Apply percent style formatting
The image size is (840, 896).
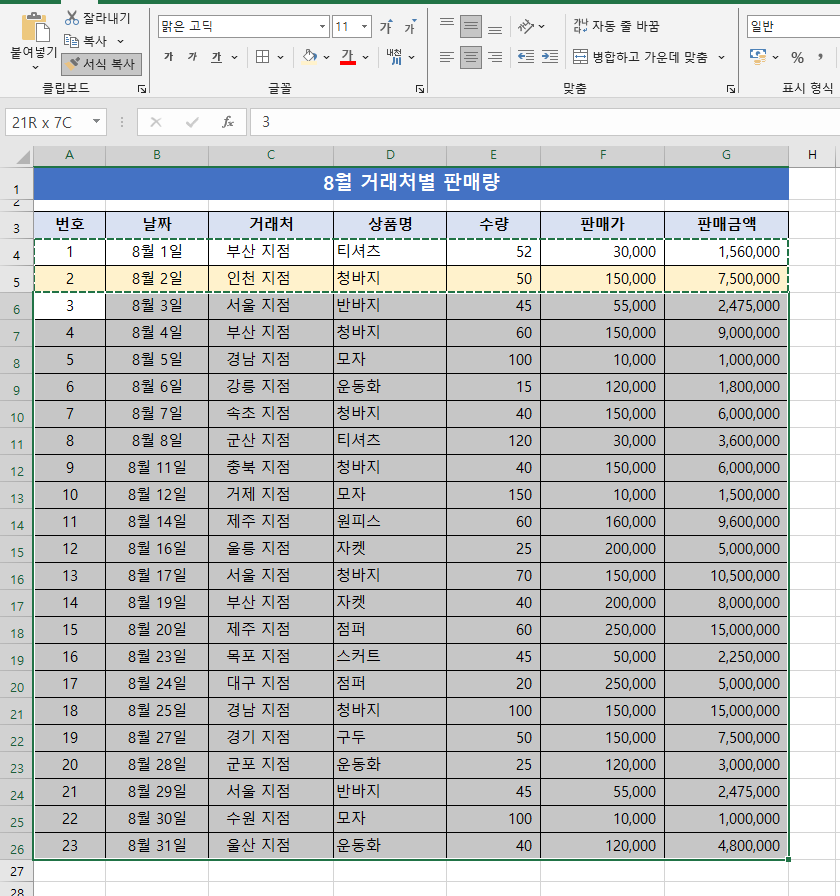[797, 57]
